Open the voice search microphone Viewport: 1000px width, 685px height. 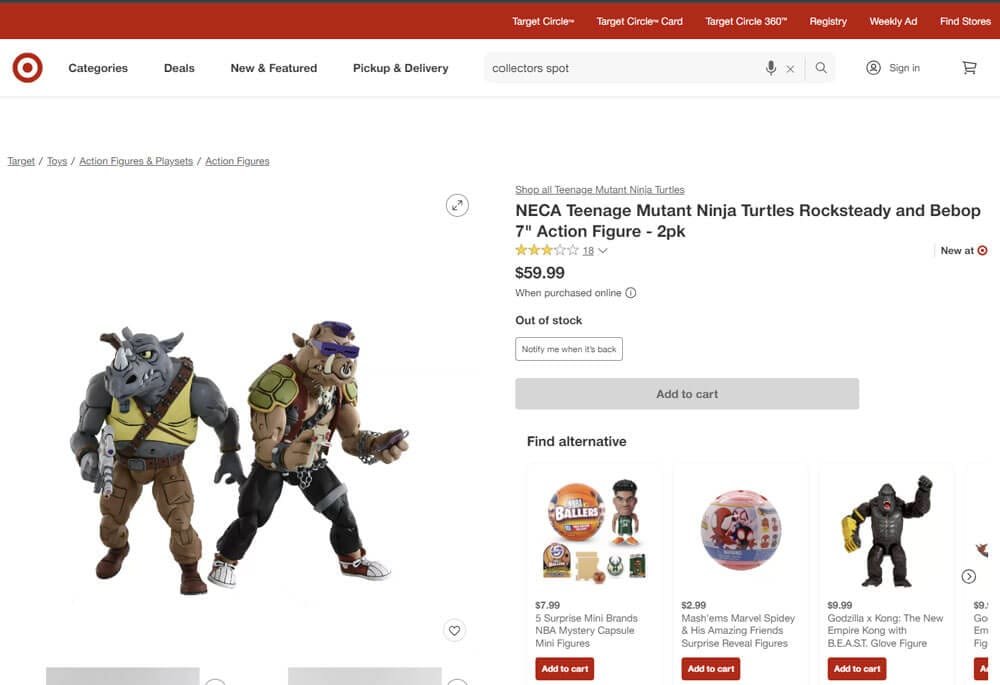tap(770, 67)
